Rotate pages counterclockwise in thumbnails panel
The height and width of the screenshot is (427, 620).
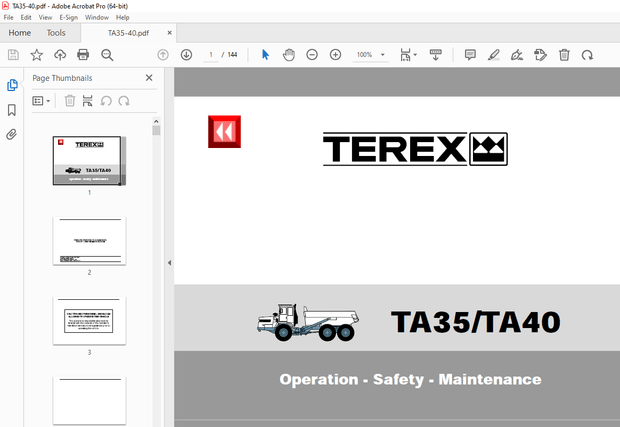coord(106,101)
